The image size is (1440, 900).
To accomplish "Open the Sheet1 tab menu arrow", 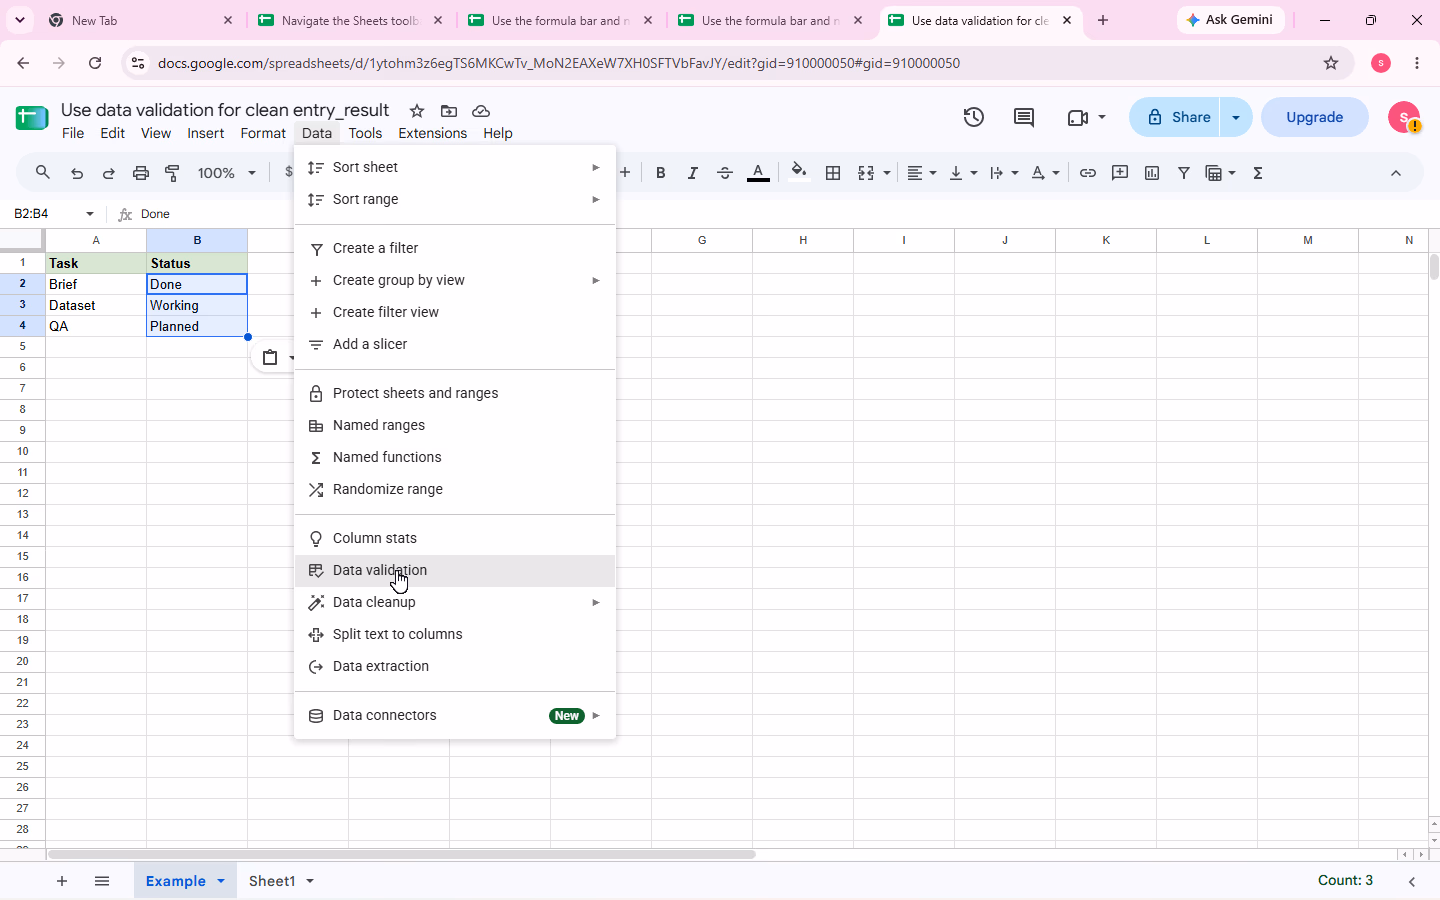I will (310, 881).
